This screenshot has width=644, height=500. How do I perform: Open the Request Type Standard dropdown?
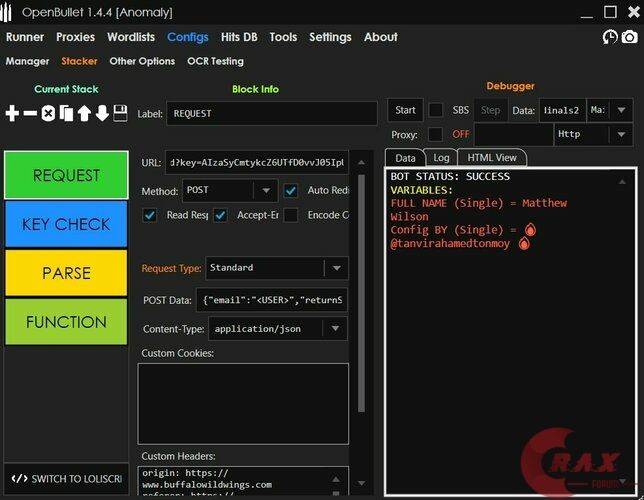click(x=277, y=268)
